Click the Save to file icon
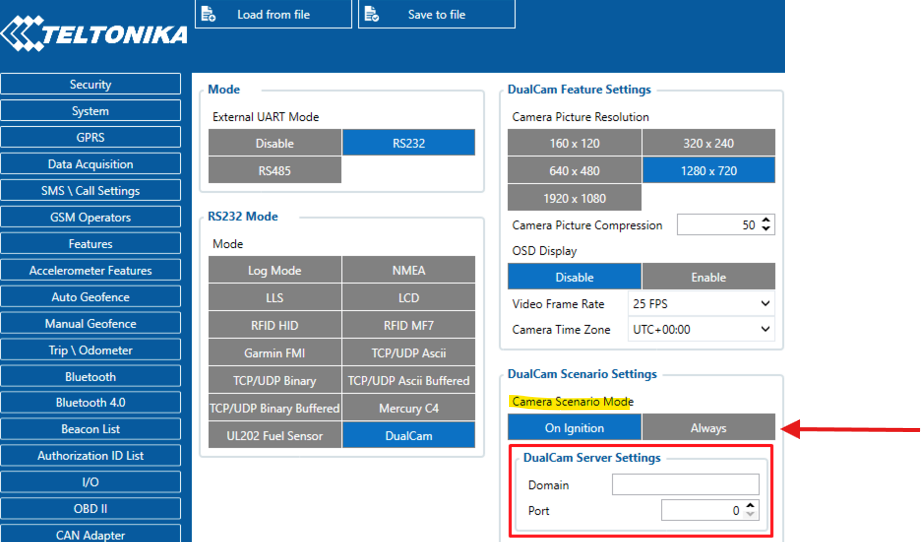The width and height of the screenshot is (921, 542). coord(372,14)
